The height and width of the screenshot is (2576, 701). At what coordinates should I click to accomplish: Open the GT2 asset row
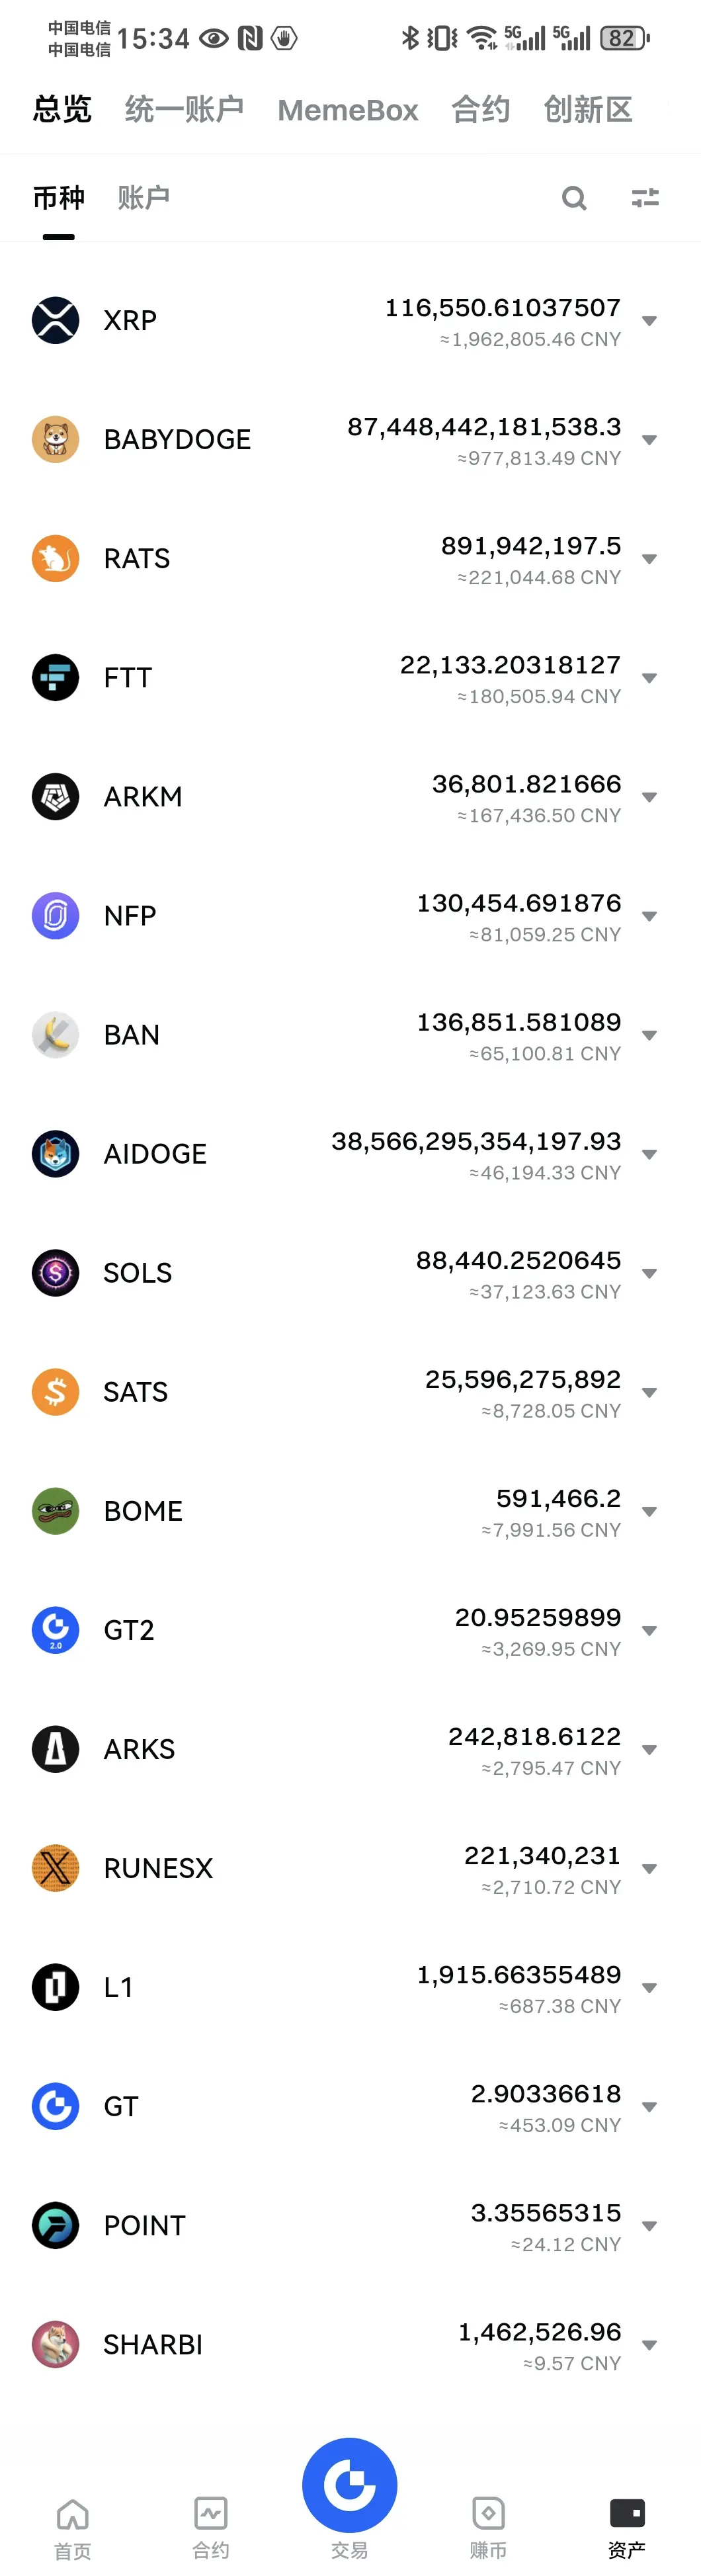(x=350, y=1630)
